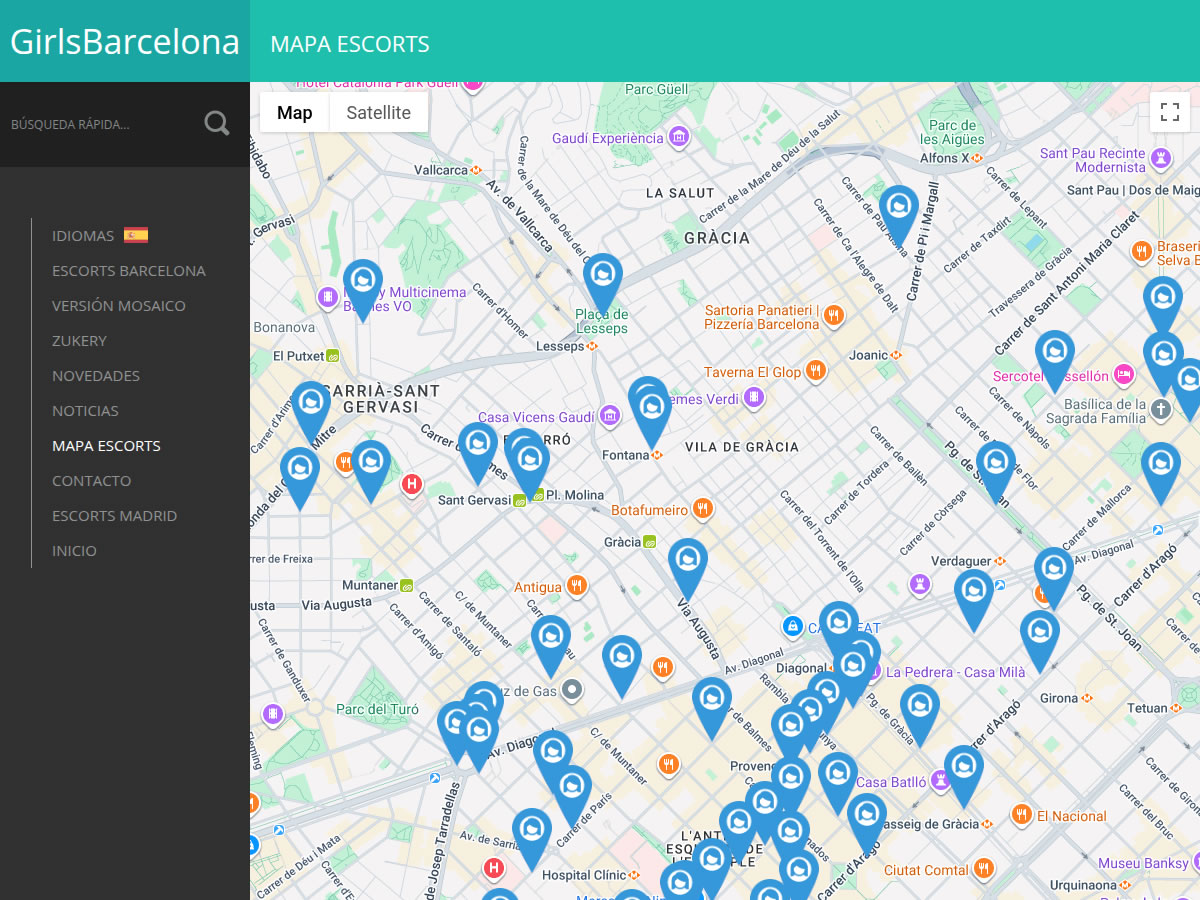This screenshot has width=1200, height=900.
Task: Open the Gaudí Experiència purple POI icon
Action: click(x=678, y=136)
